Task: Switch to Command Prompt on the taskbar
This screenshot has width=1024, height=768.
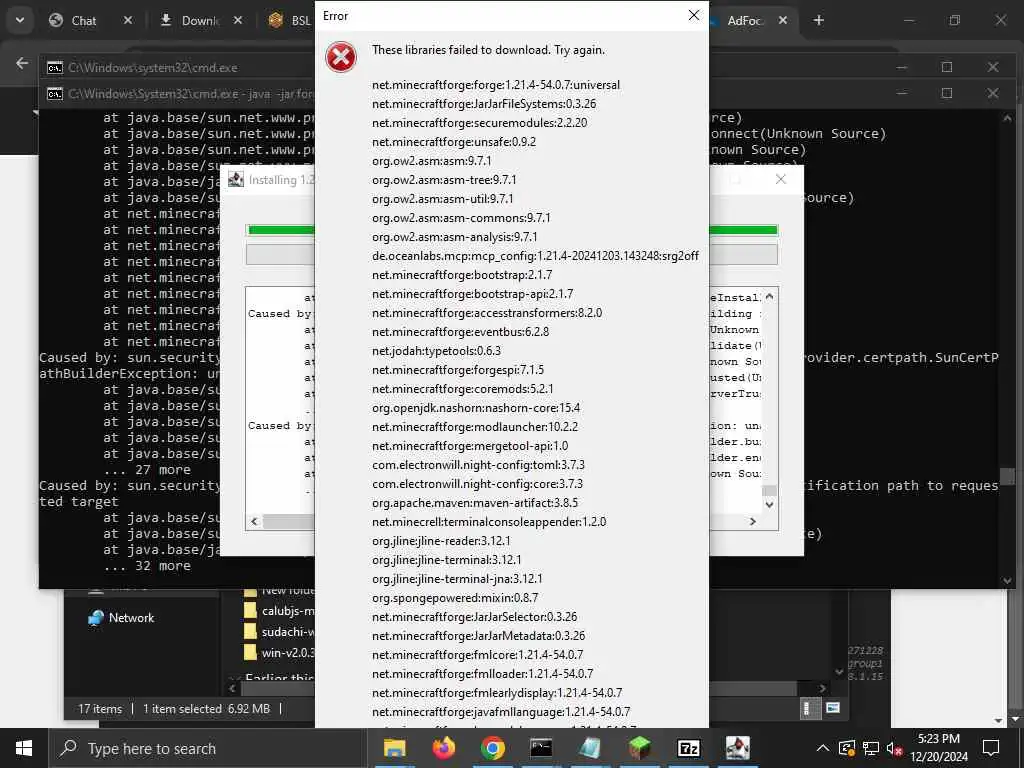Action: pyautogui.click(x=541, y=748)
